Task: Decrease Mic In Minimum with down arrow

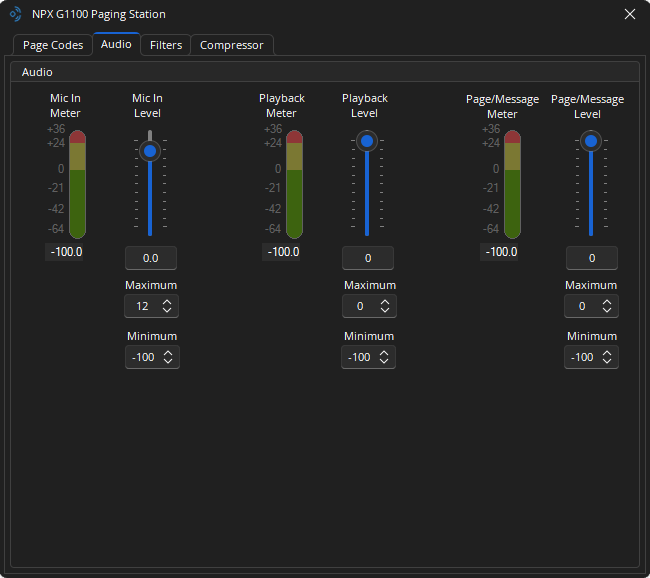Action: (x=167, y=361)
